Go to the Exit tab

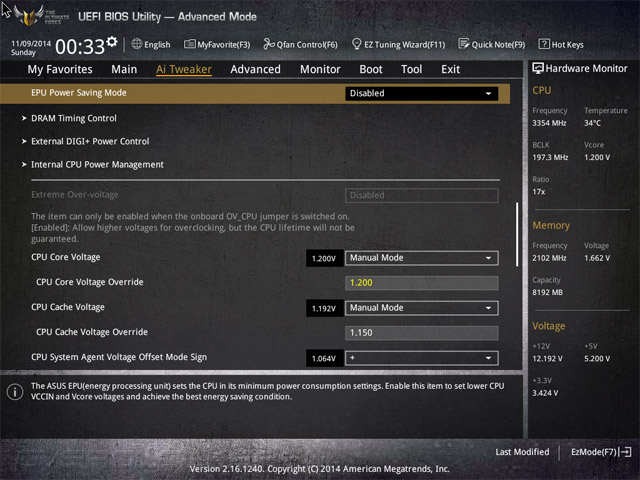point(451,69)
